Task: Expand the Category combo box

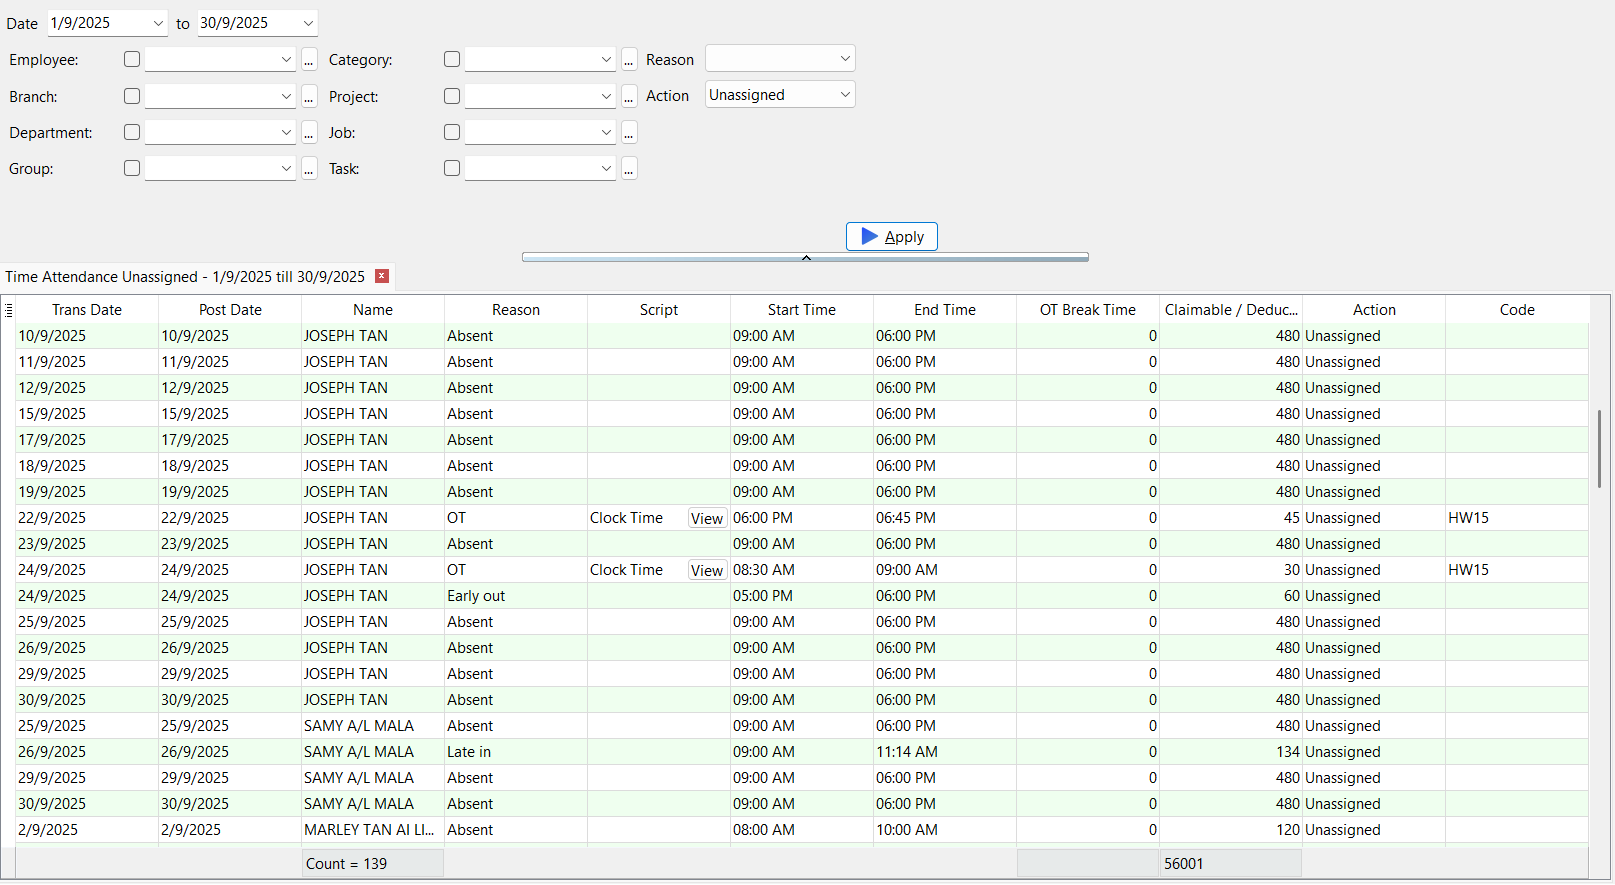Action: pyautogui.click(x=606, y=60)
